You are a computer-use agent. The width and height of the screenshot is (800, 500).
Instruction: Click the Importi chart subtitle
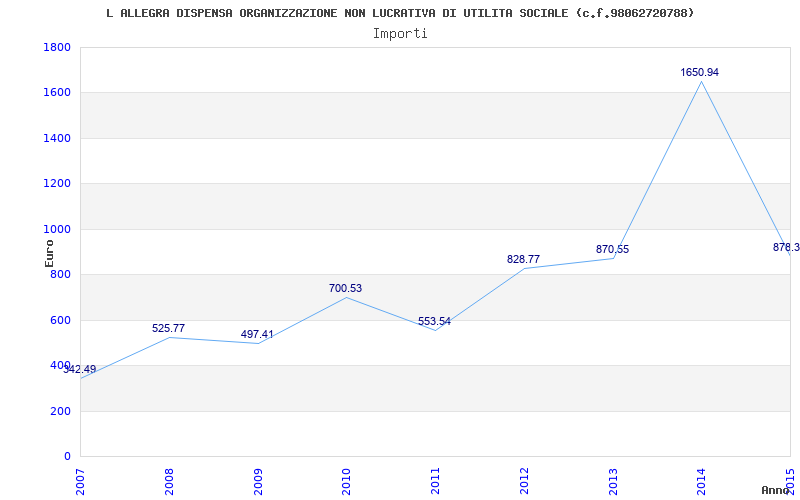pyautogui.click(x=400, y=34)
